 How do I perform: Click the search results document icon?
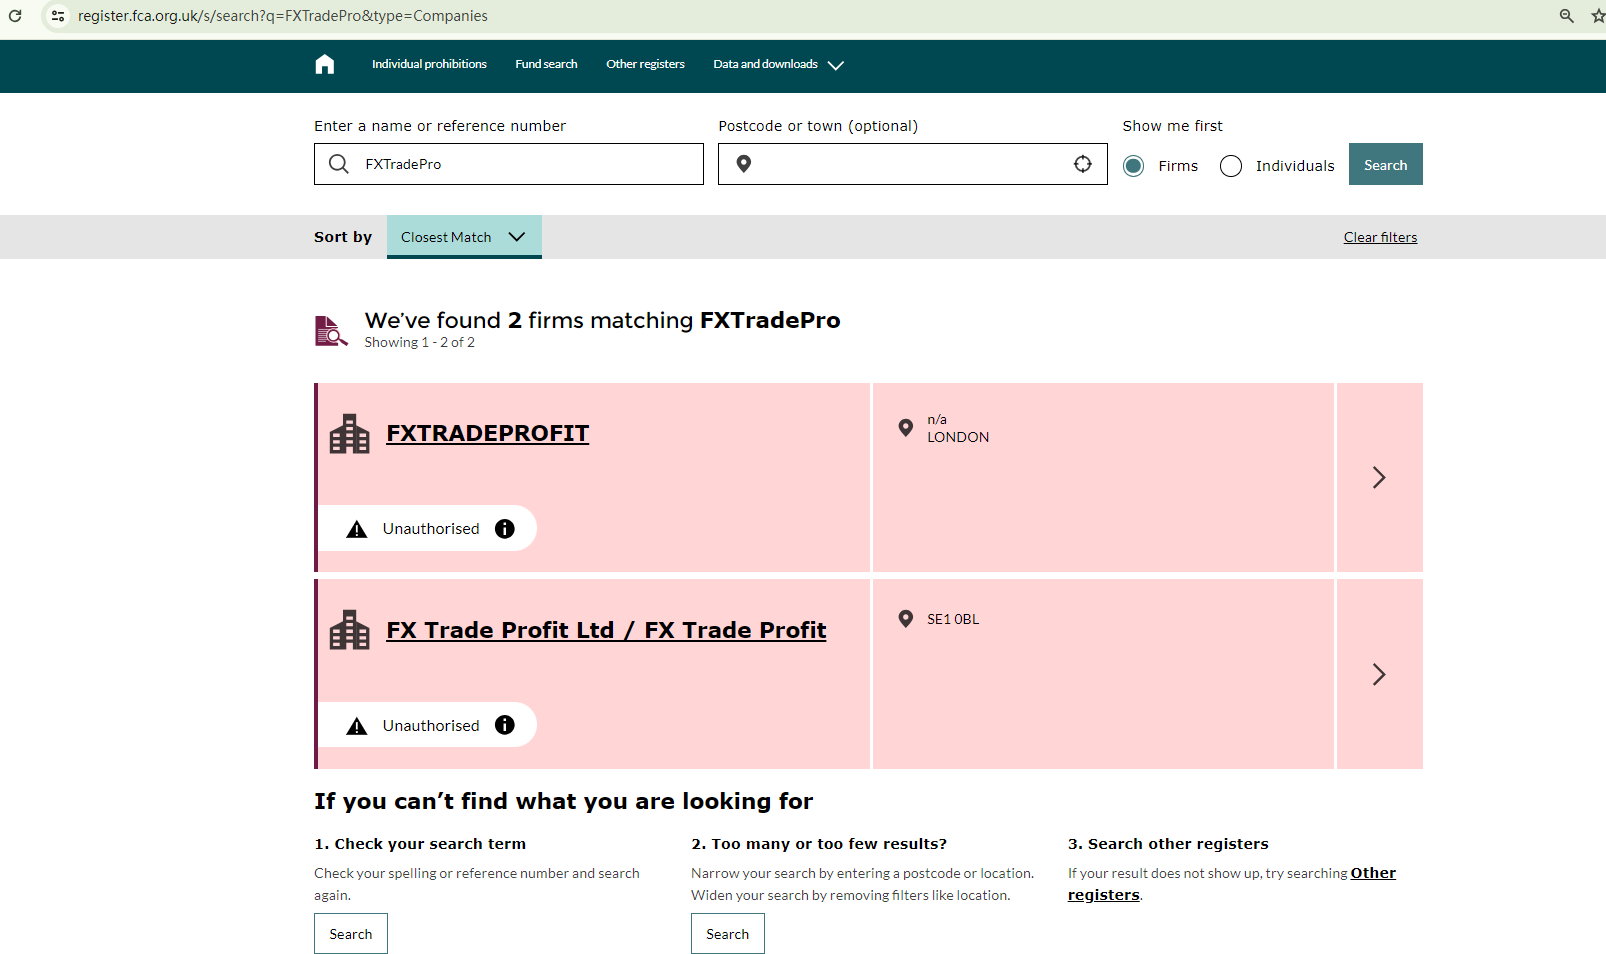coord(331,331)
